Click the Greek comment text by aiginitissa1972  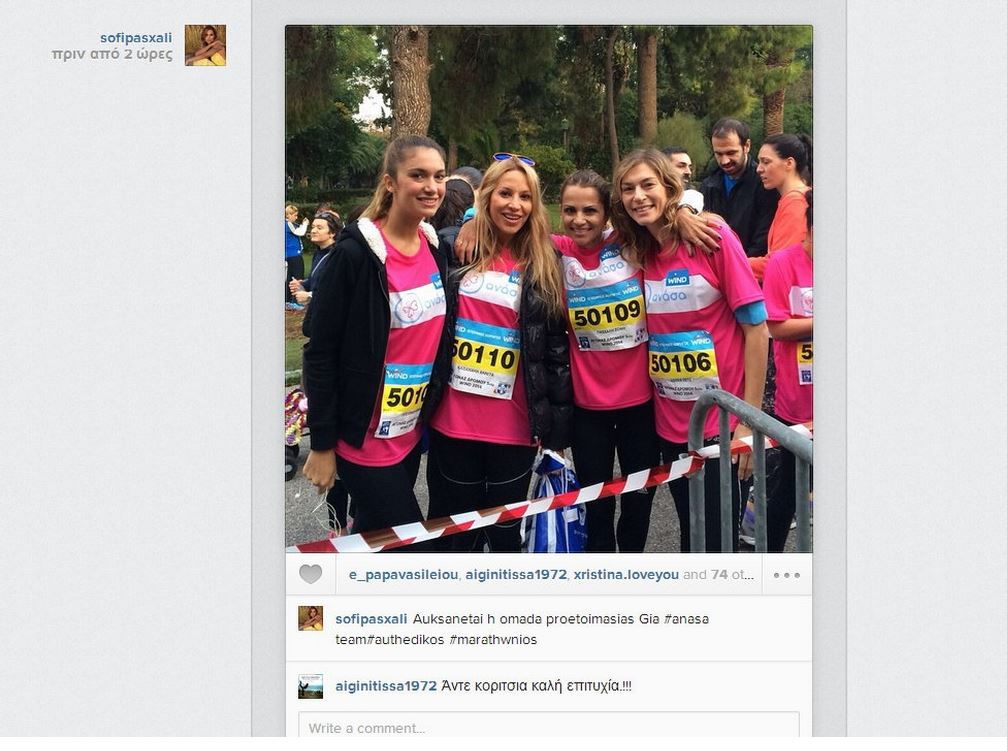click(536, 686)
